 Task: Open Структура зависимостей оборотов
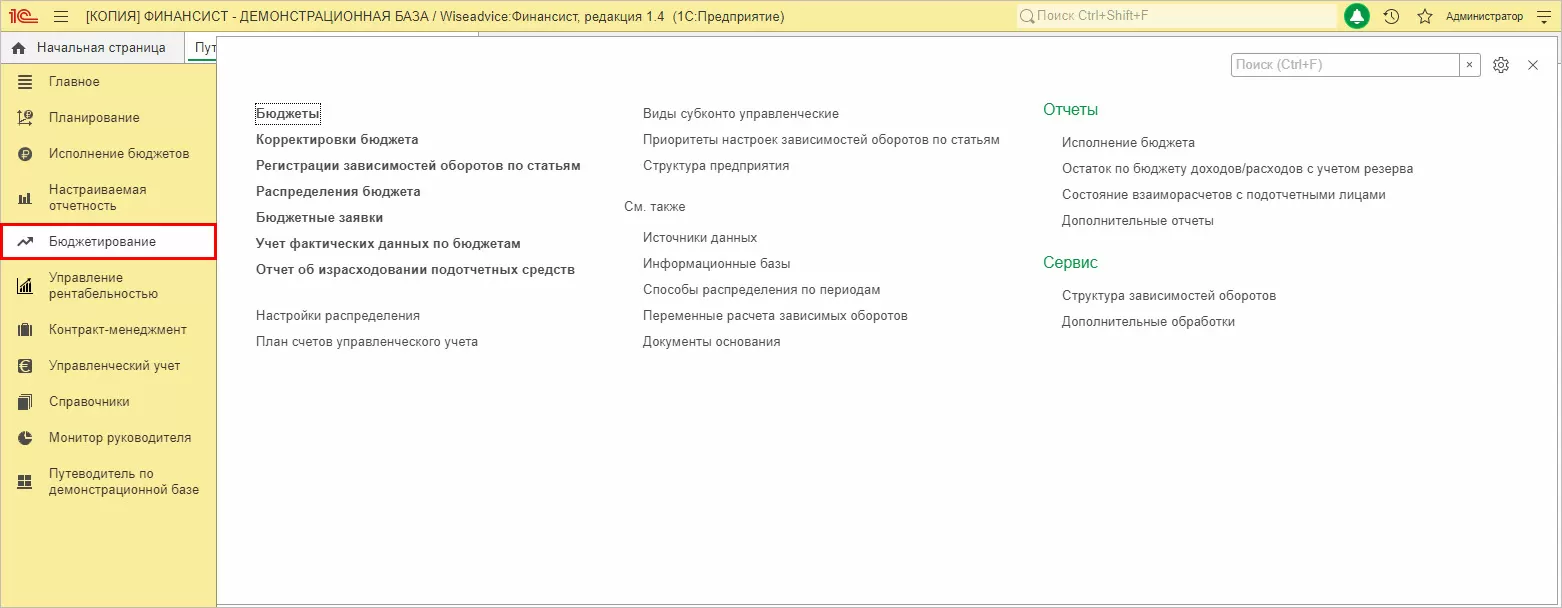click(x=1169, y=295)
